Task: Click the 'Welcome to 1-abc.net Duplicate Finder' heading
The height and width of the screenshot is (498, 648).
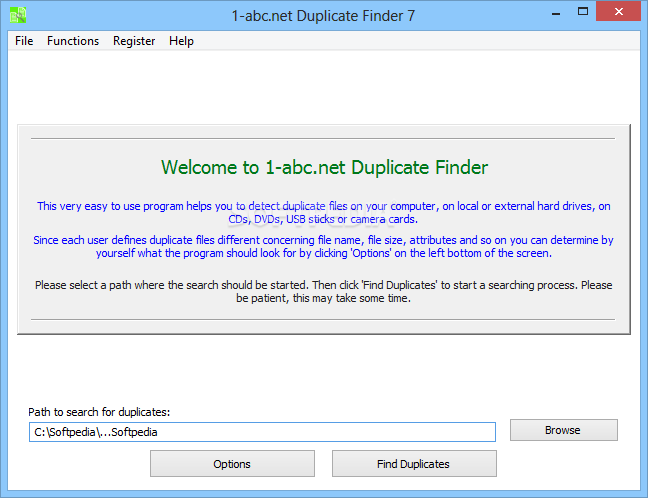Action: tap(324, 167)
